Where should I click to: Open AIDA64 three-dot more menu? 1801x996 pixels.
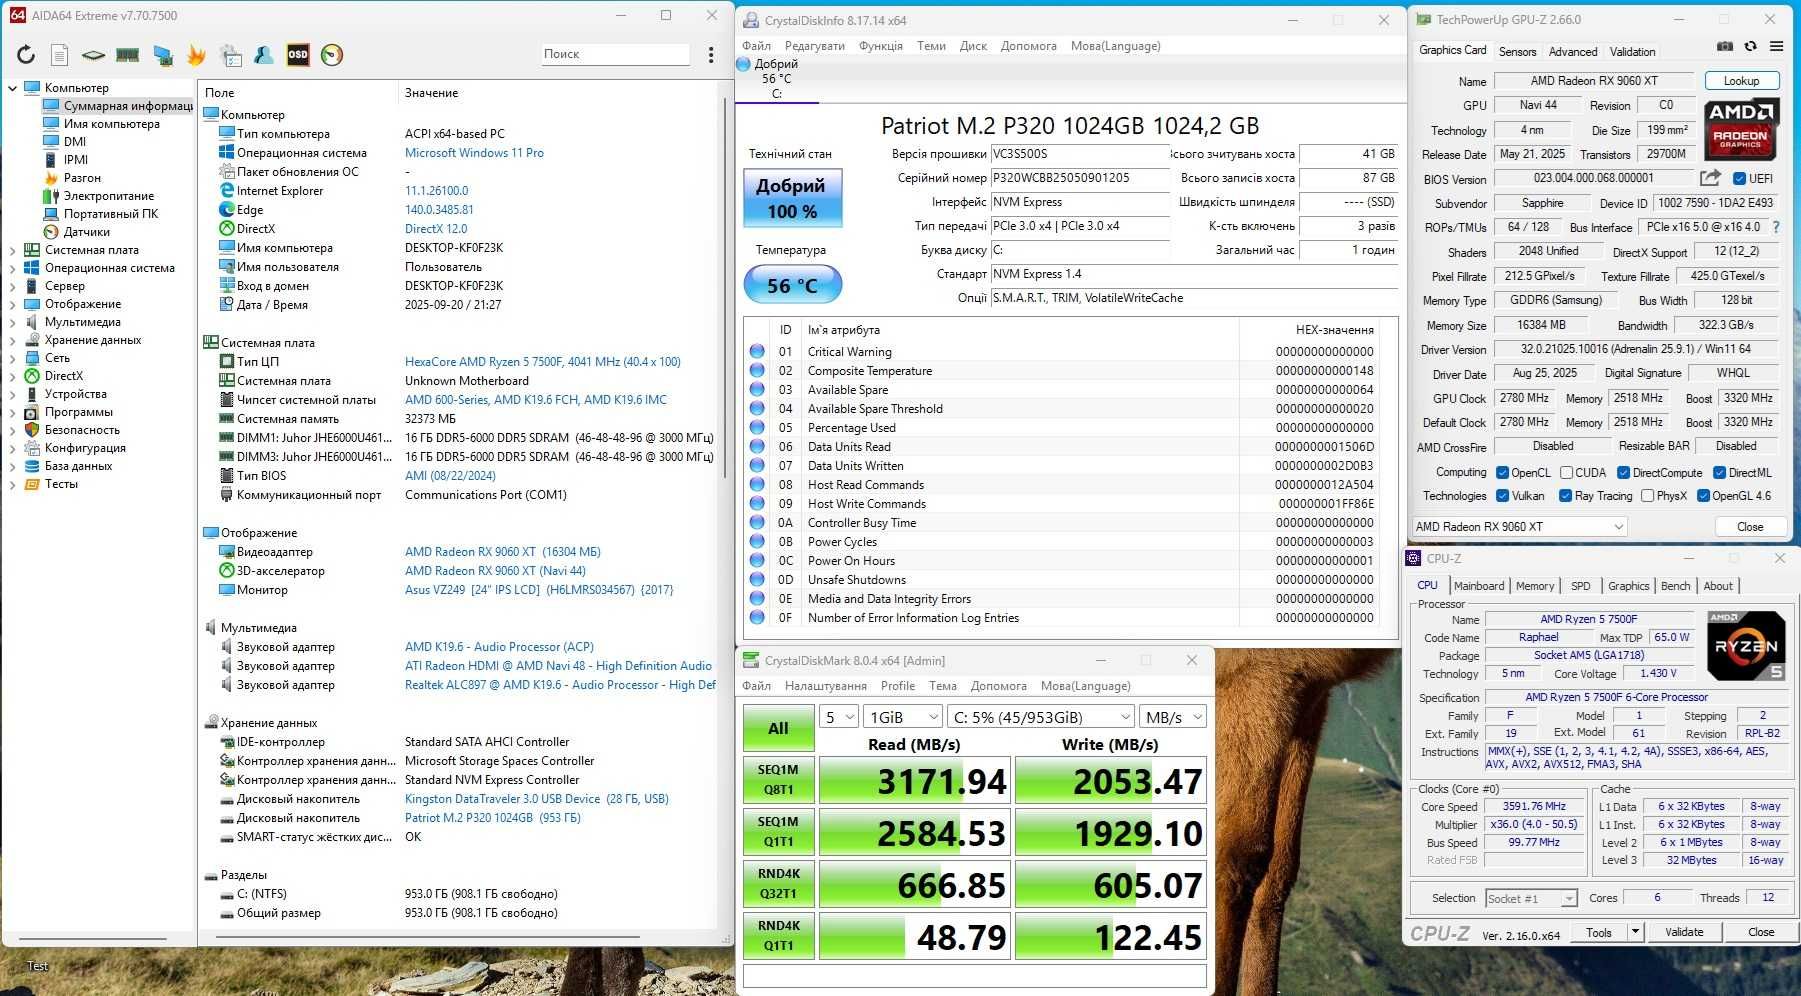coord(711,55)
